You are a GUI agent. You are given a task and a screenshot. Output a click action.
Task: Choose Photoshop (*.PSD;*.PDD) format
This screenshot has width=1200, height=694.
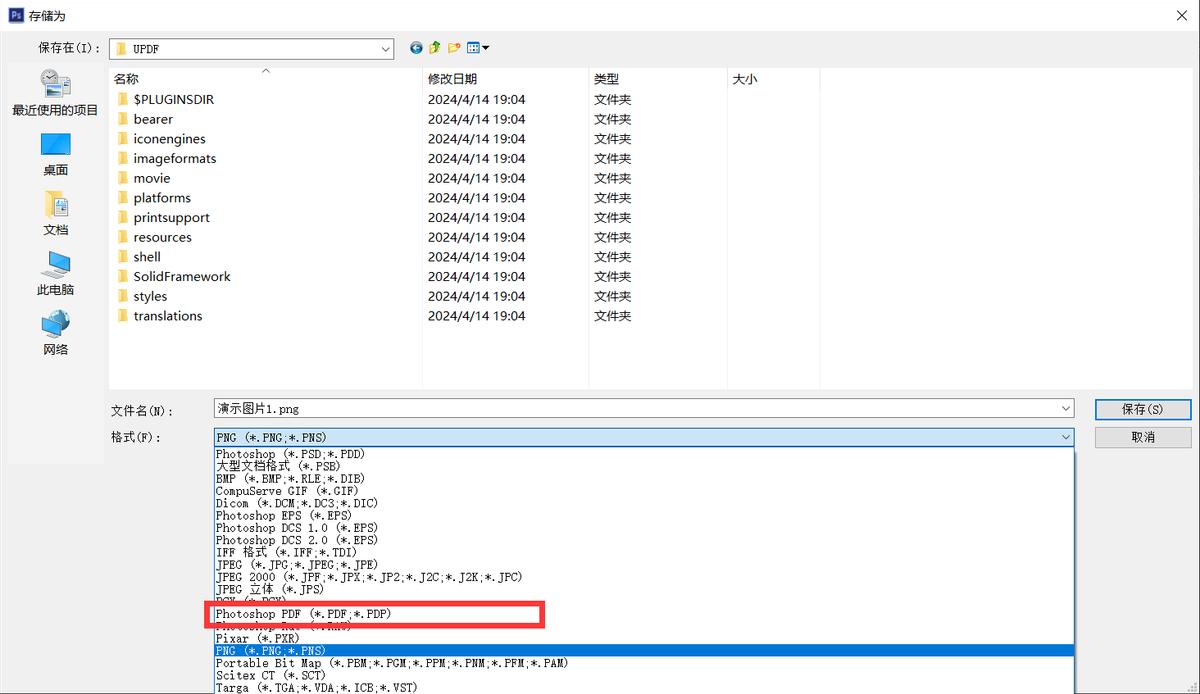pyautogui.click(x=644, y=454)
